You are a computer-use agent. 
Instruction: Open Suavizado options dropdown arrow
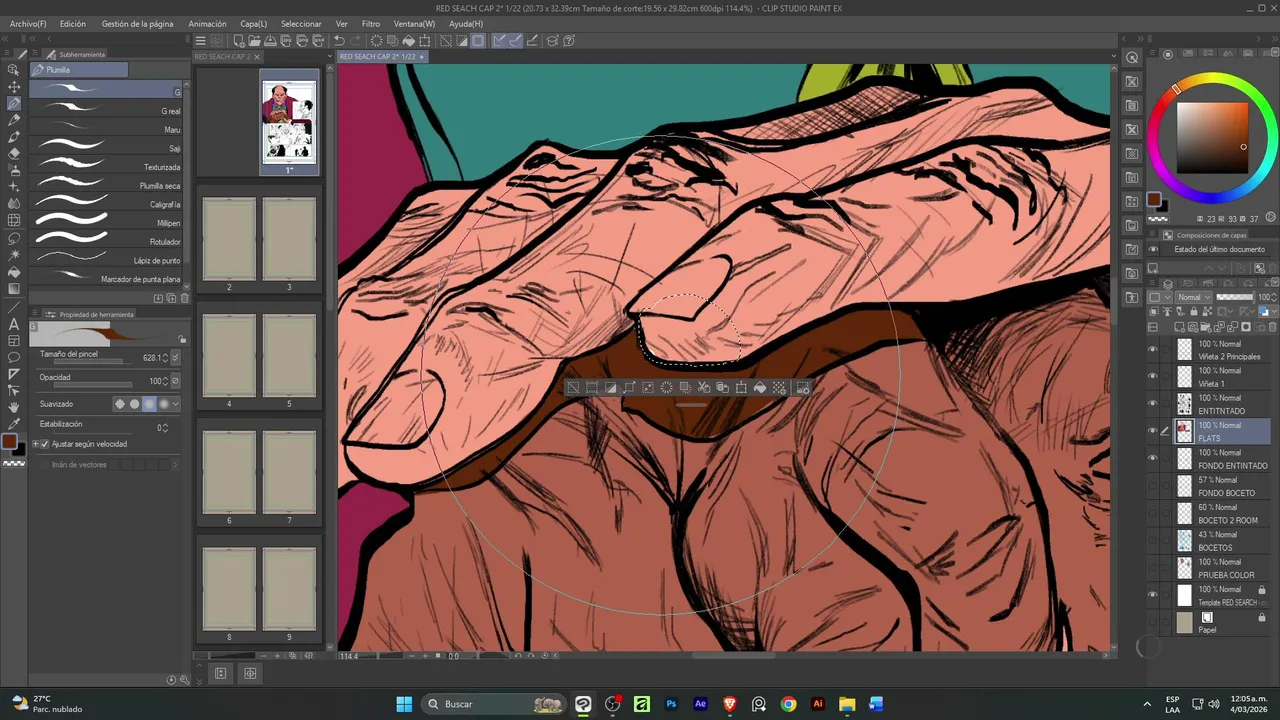click(x=176, y=404)
